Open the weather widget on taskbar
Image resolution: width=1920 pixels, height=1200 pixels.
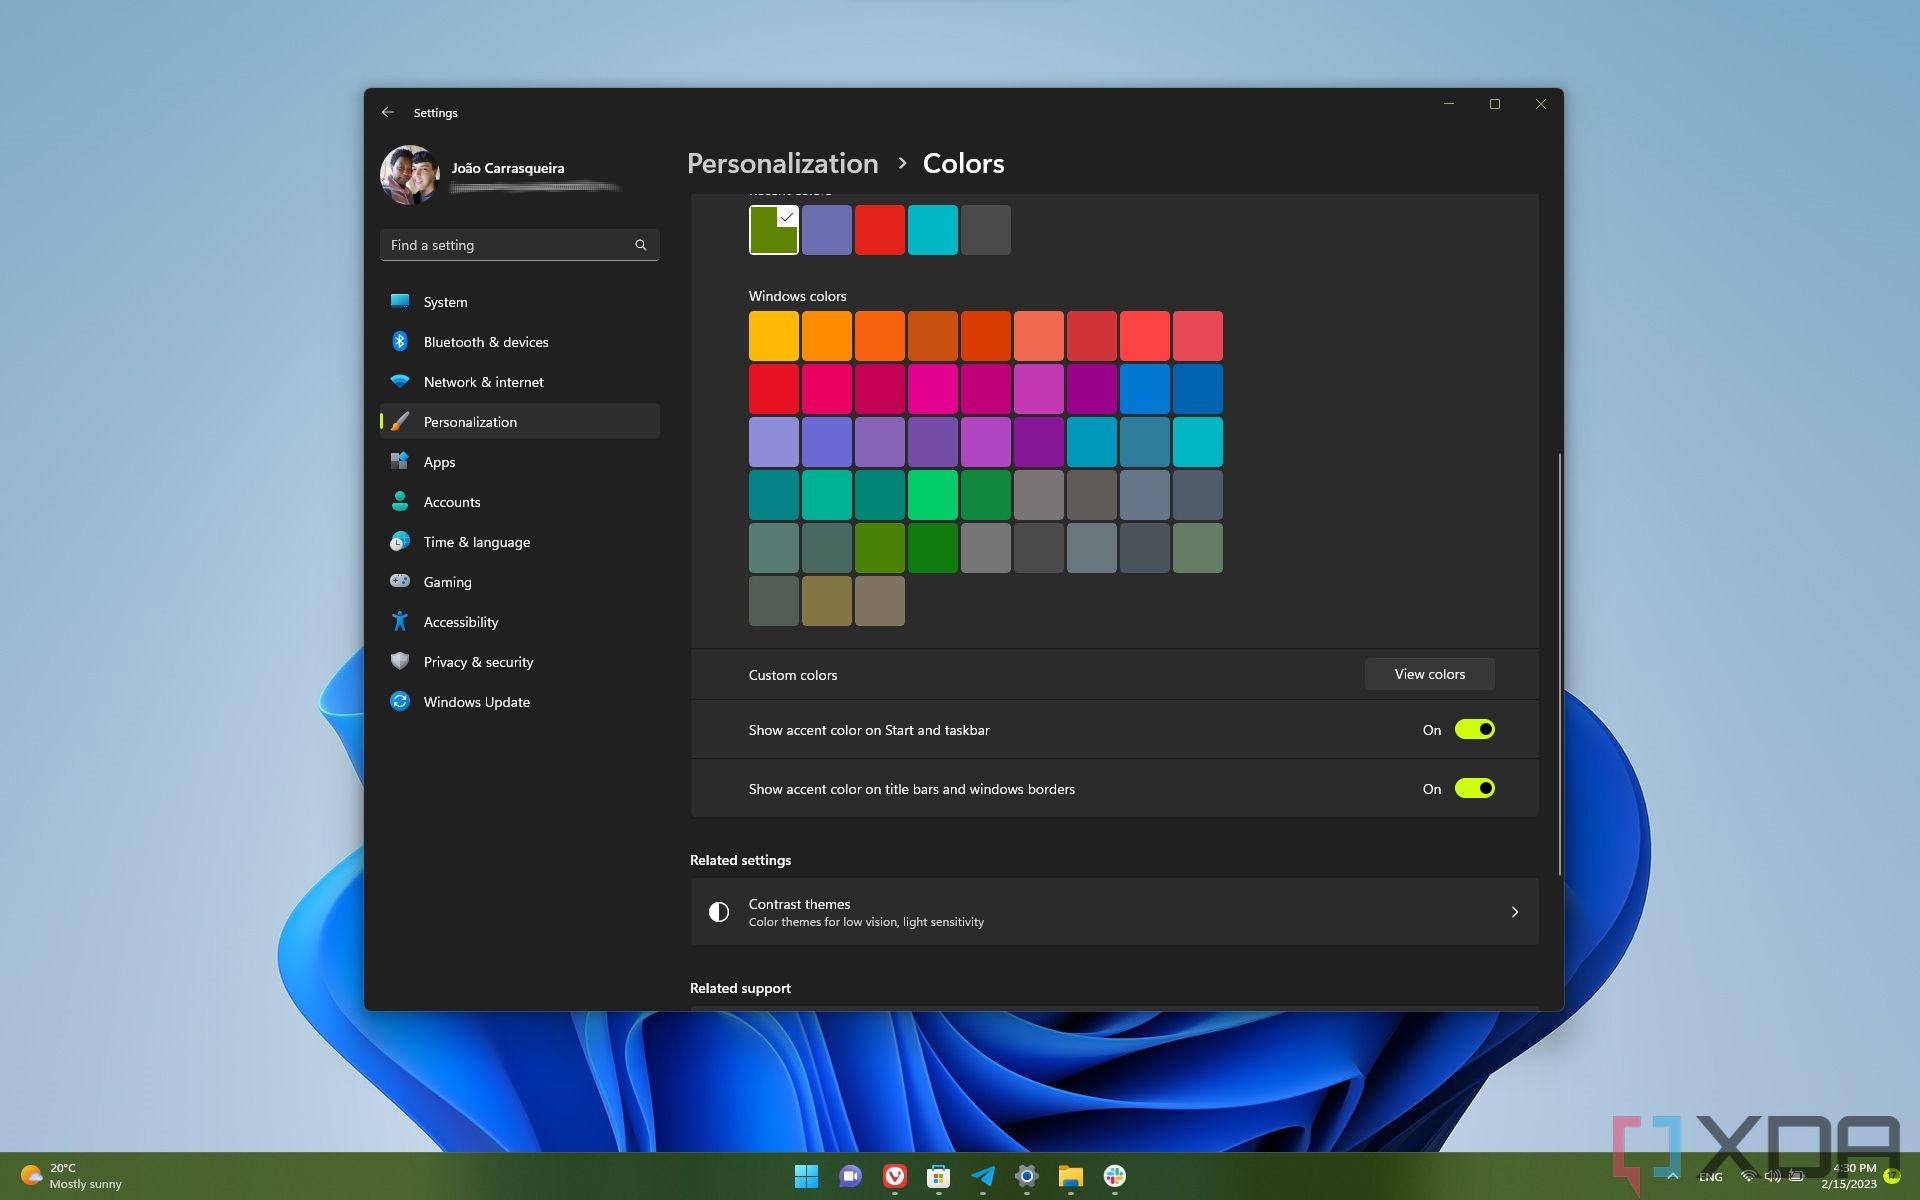(x=72, y=1176)
